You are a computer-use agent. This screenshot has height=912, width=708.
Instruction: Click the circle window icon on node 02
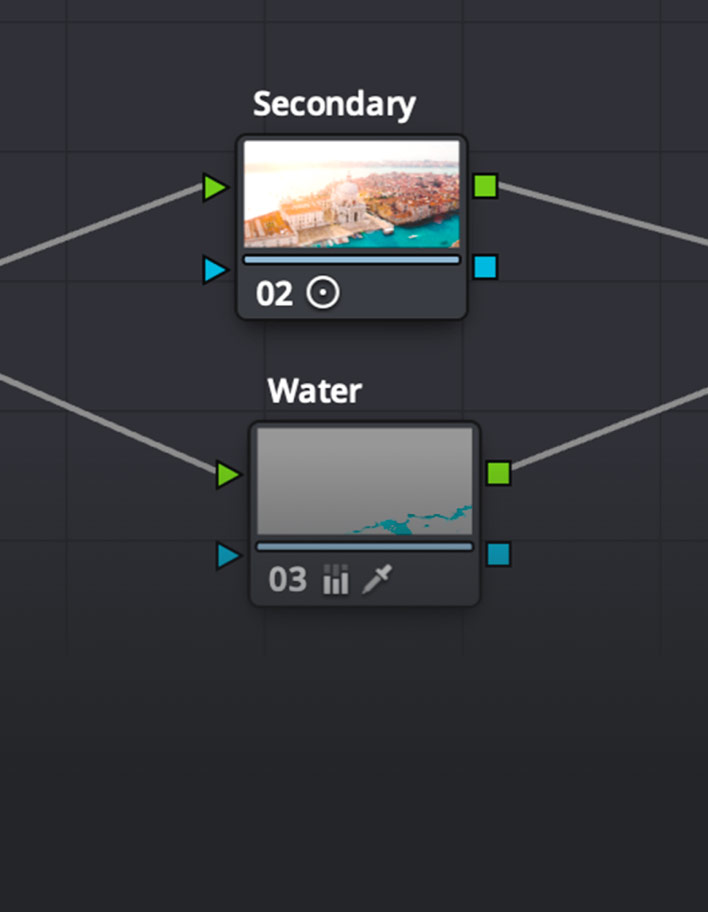pyautogui.click(x=322, y=293)
